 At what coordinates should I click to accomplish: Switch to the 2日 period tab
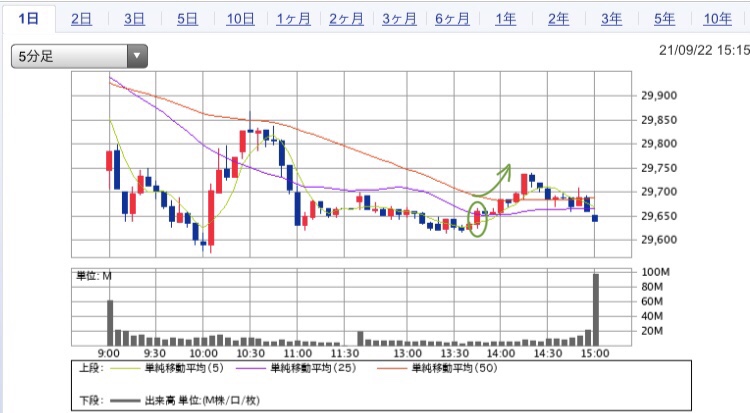[x=81, y=19]
